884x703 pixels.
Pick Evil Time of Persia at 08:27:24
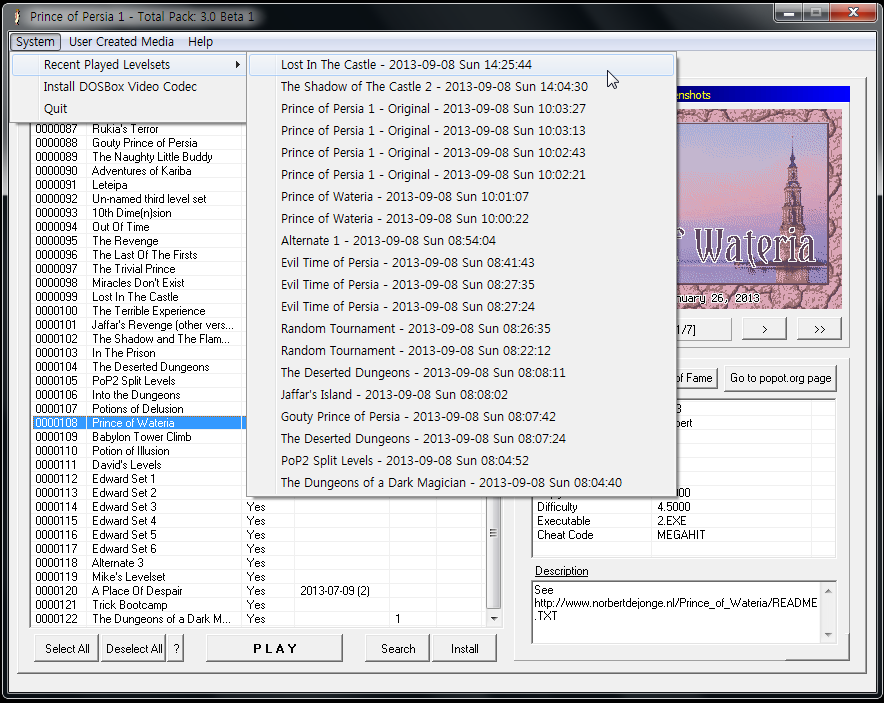coord(461,307)
